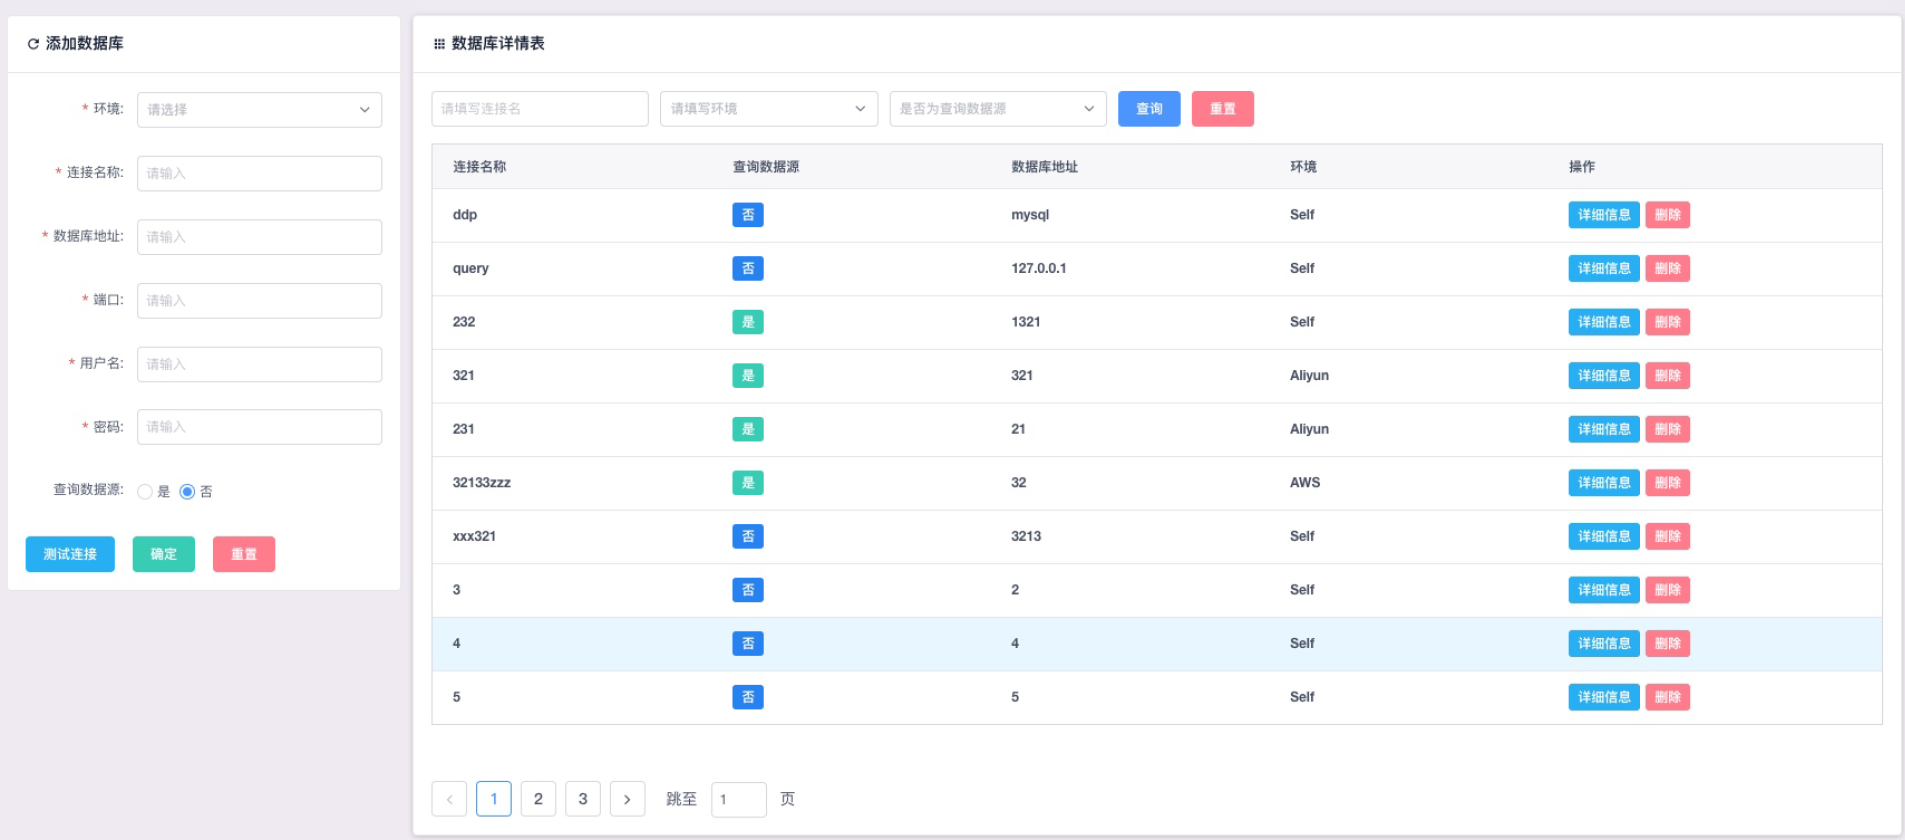Click the refresh icon beside 添加数据库
This screenshot has height=840, width=1905.
33,44
